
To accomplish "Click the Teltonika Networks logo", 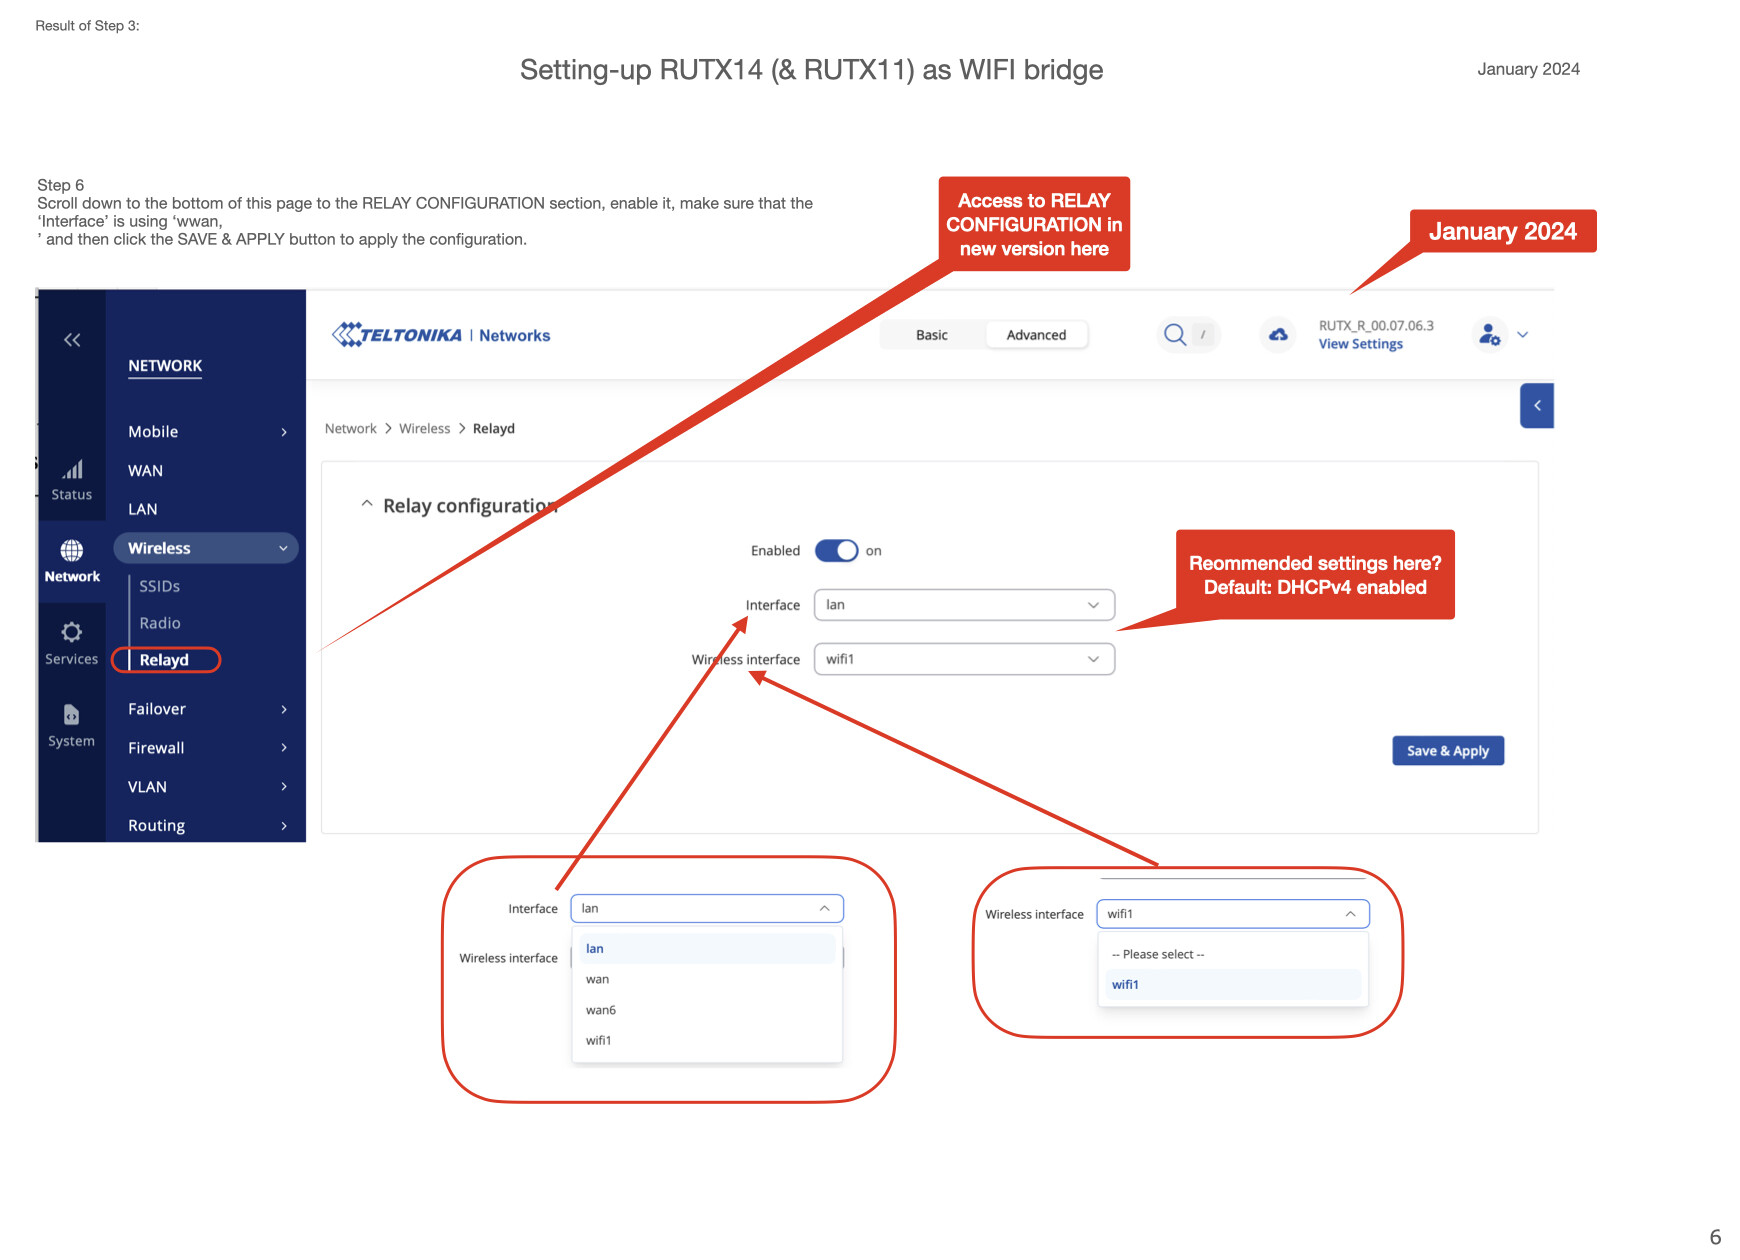I will click(x=441, y=335).
